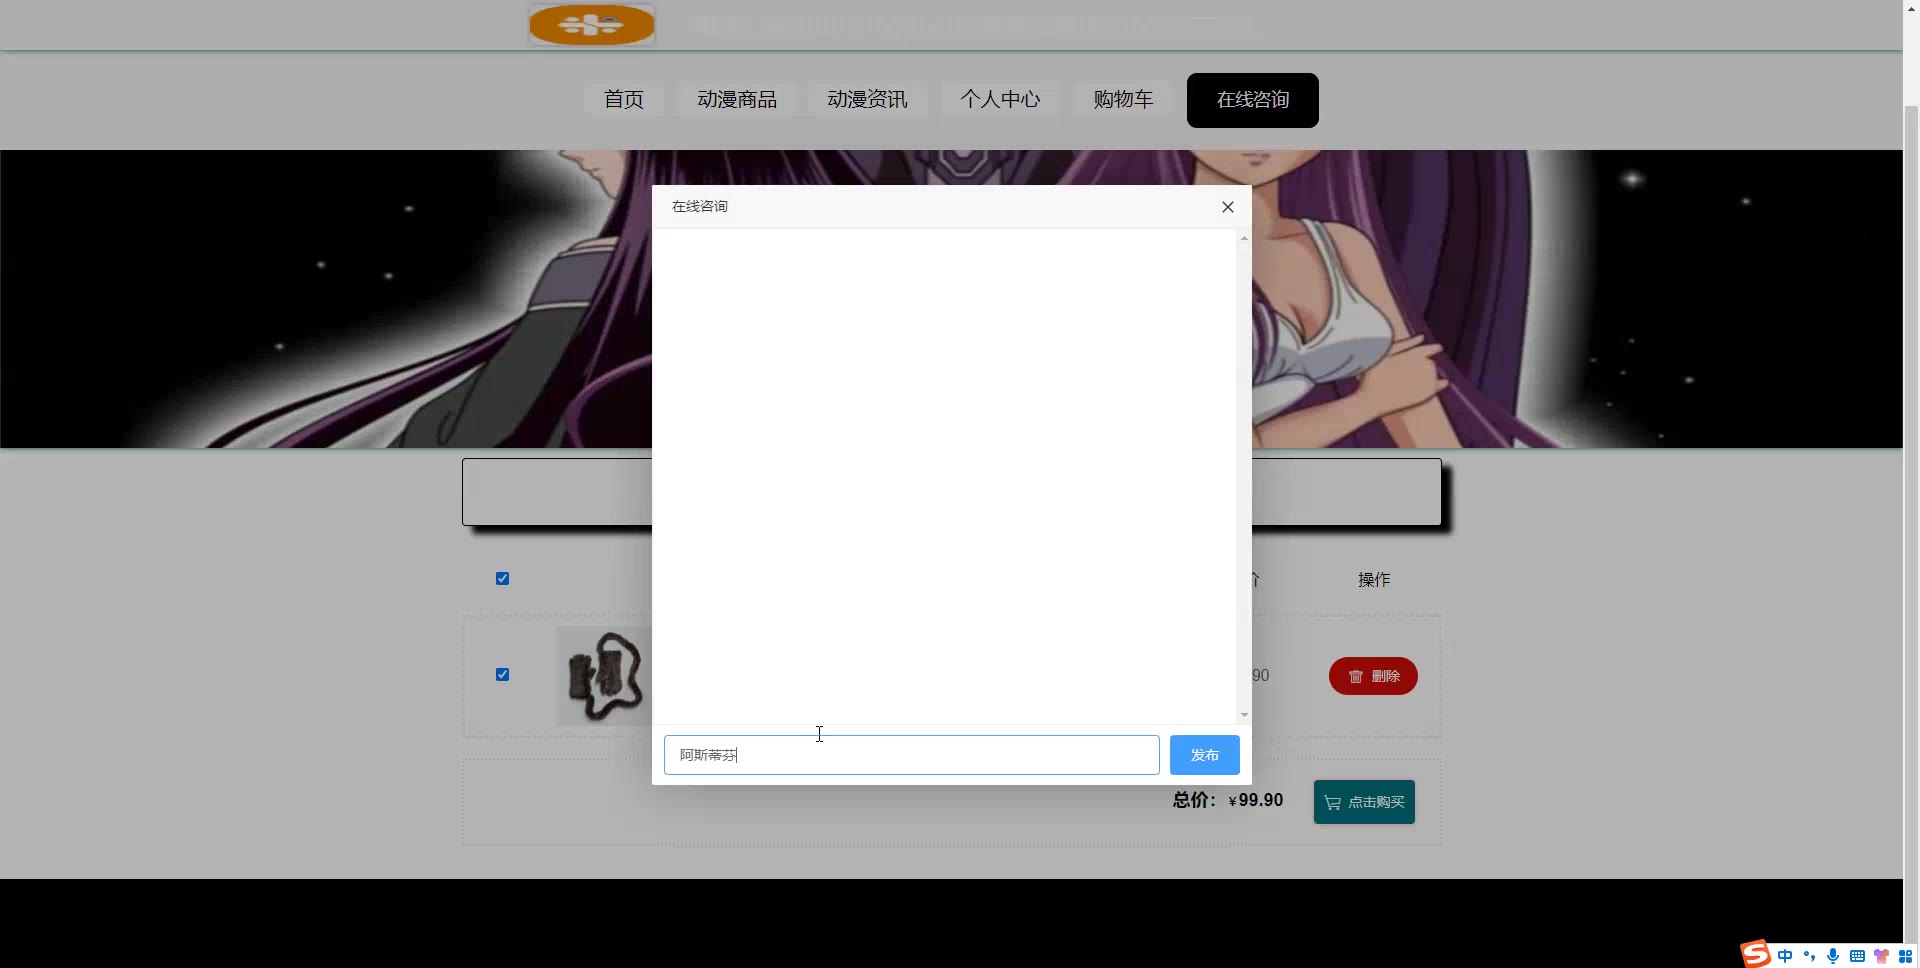Switch punctuation mode in the IME toolbar
Screen dimensions: 1920x968
click(1809, 956)
